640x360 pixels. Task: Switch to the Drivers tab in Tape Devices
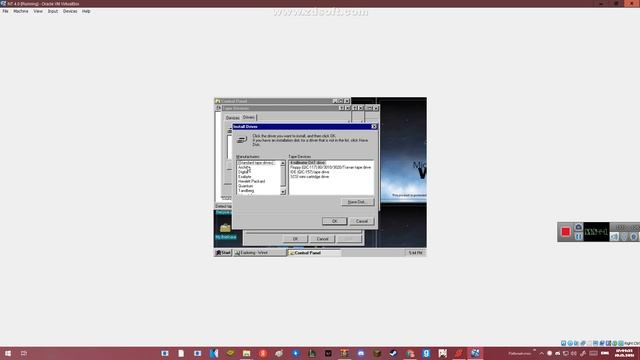(x=249, y=117)
